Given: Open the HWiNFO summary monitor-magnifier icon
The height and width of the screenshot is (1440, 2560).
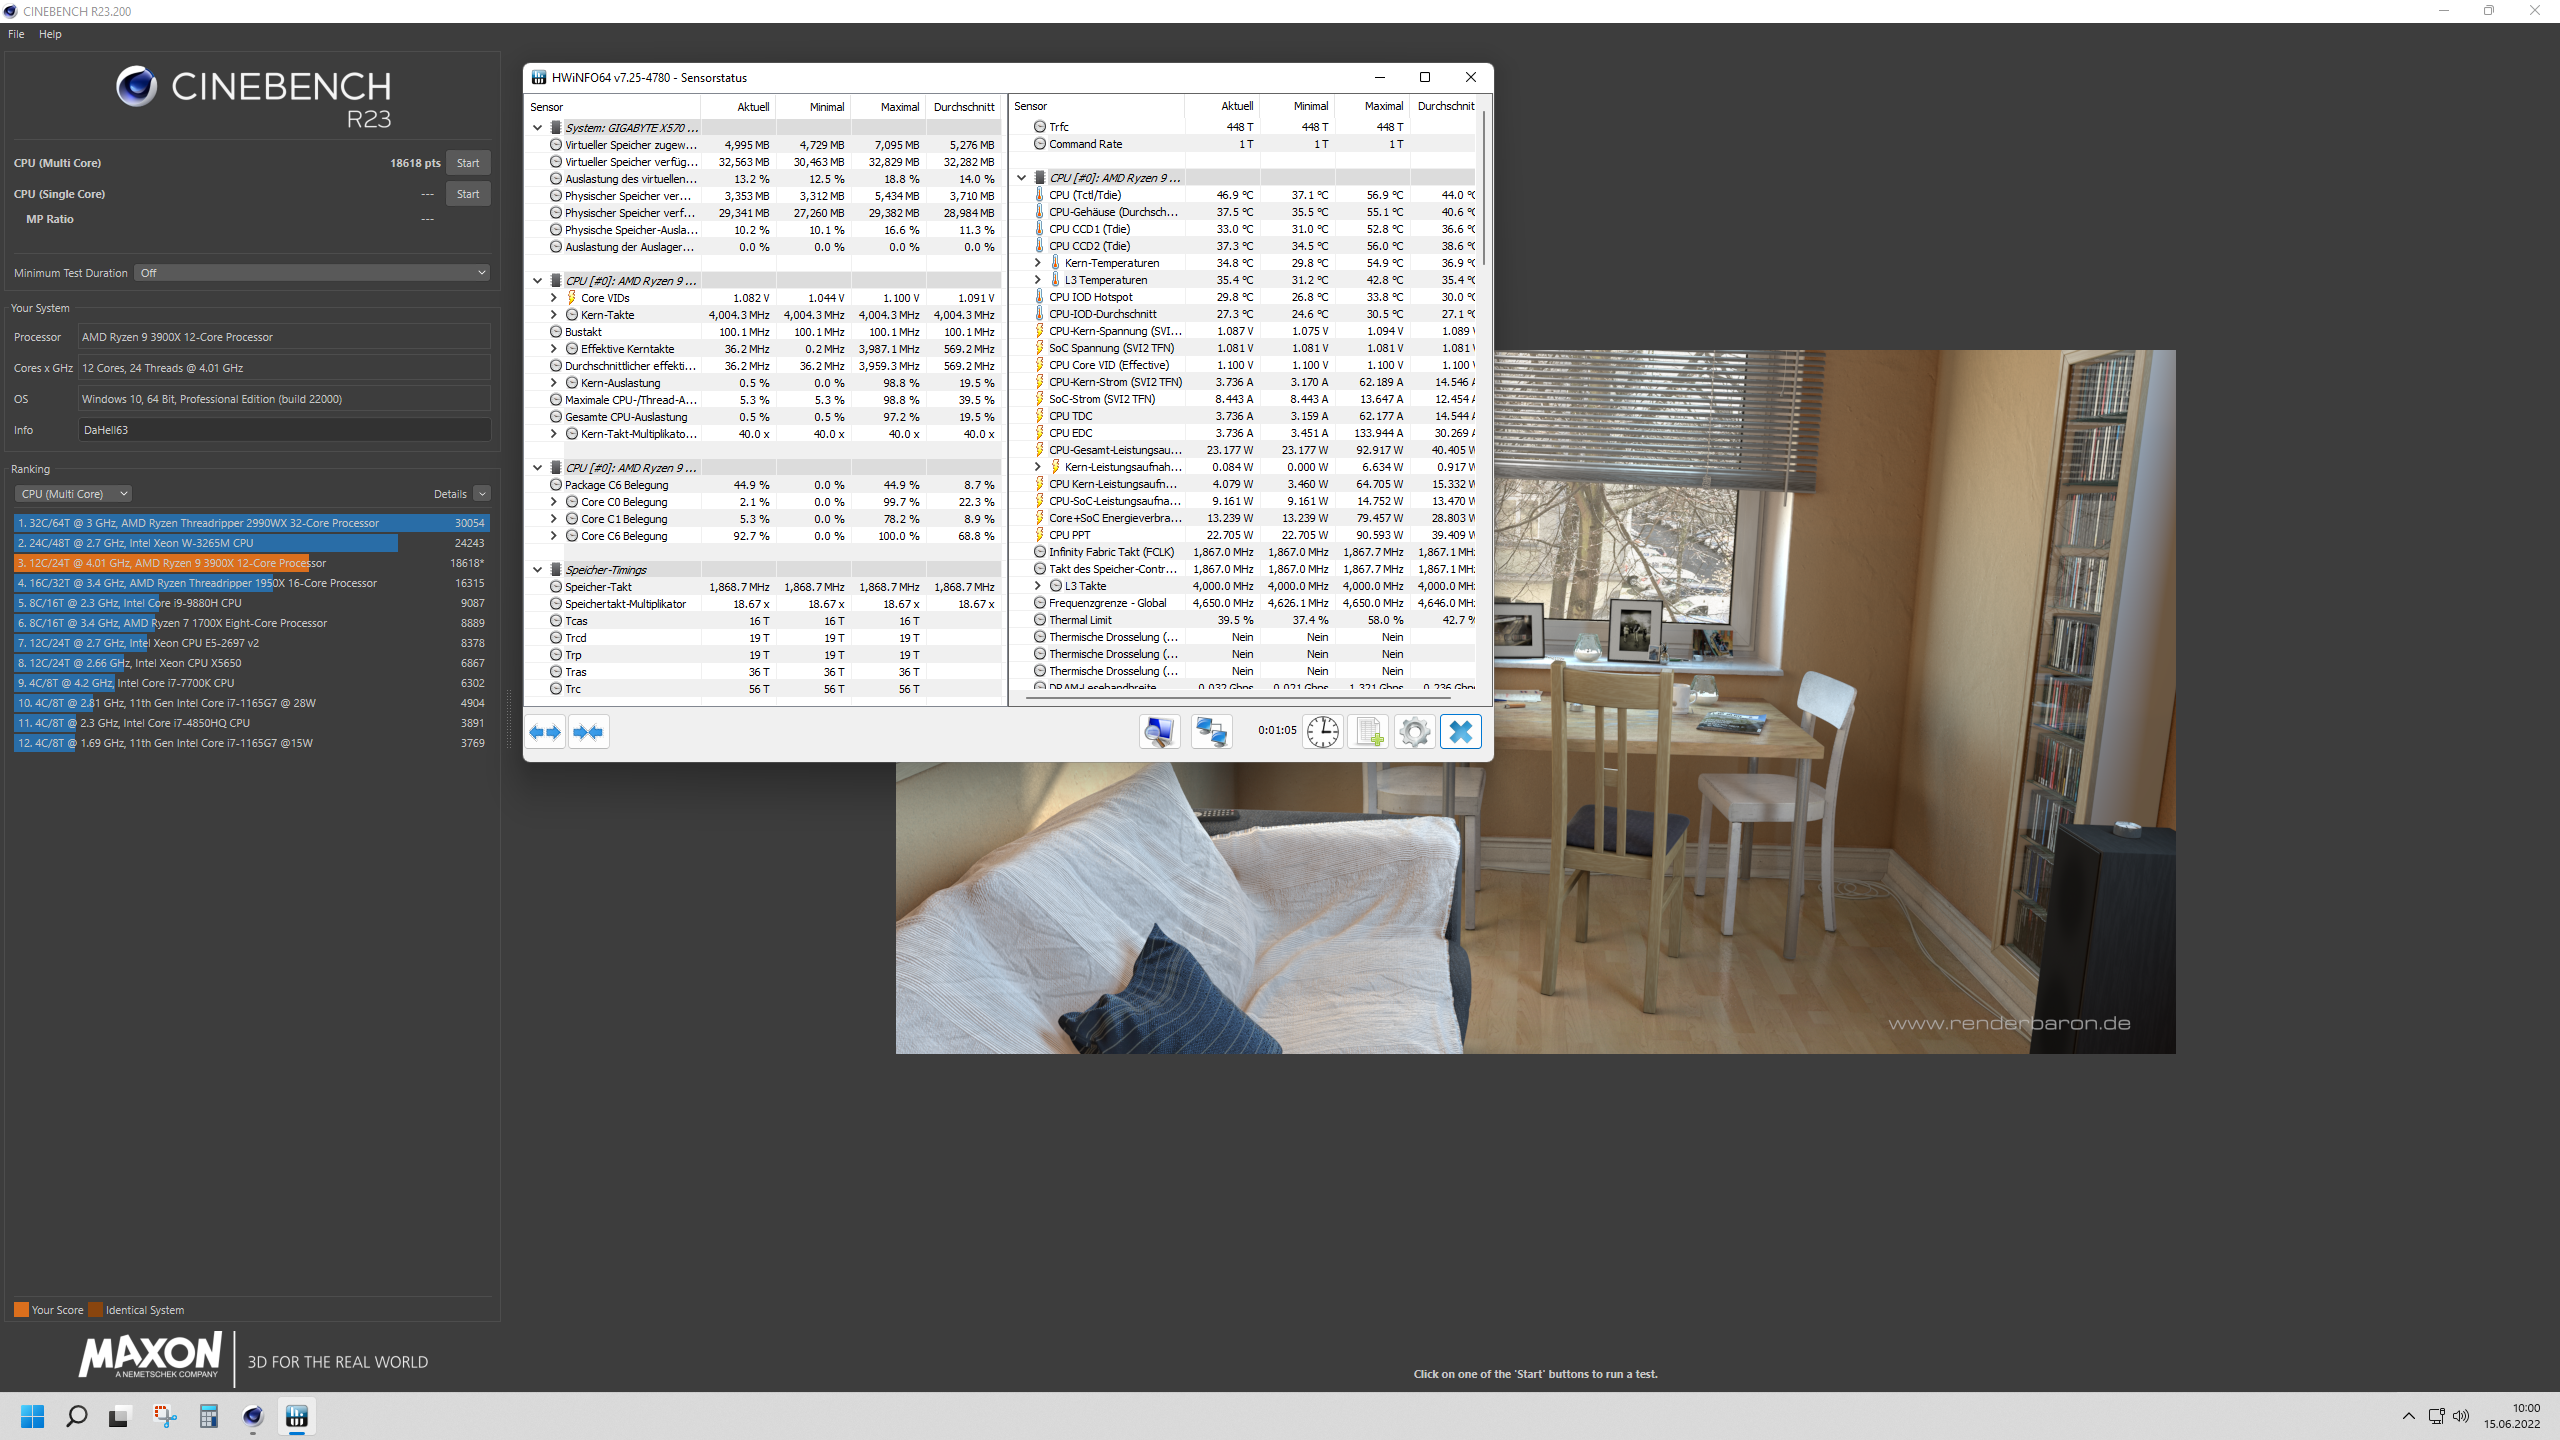Looking at the screenshot, I should [1159, 732].
